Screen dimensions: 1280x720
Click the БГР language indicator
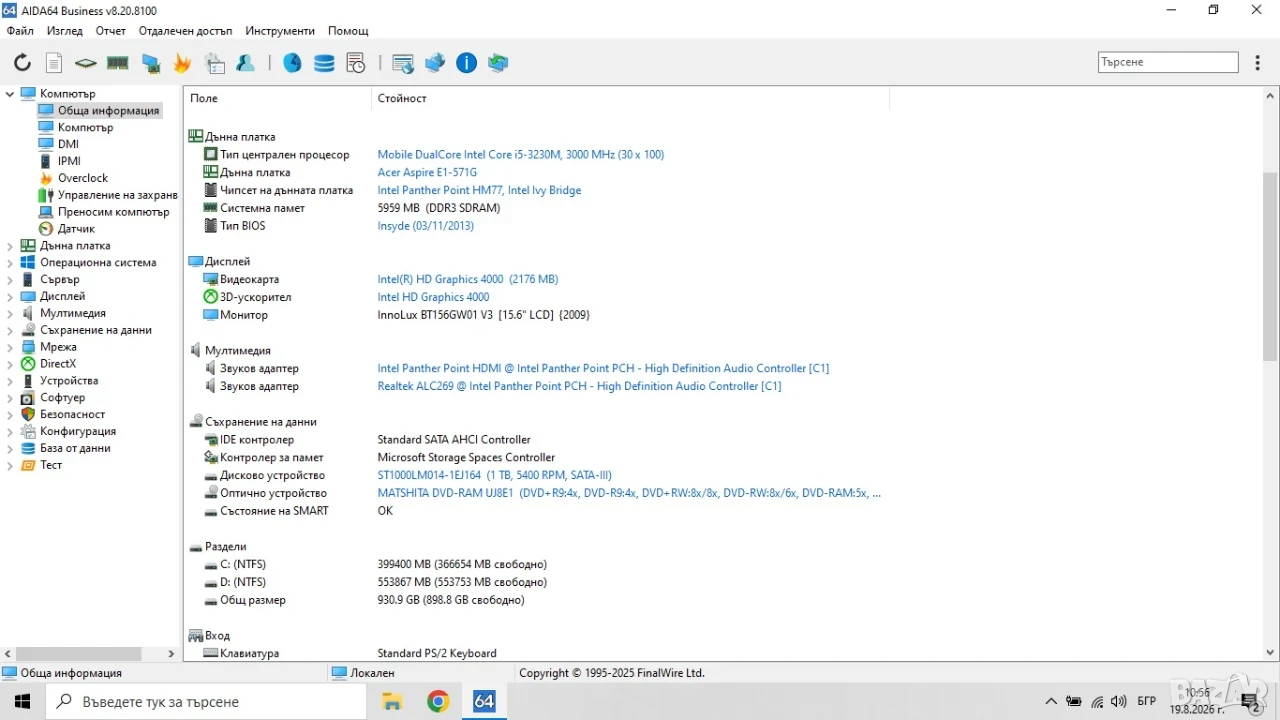[1147, 701]
